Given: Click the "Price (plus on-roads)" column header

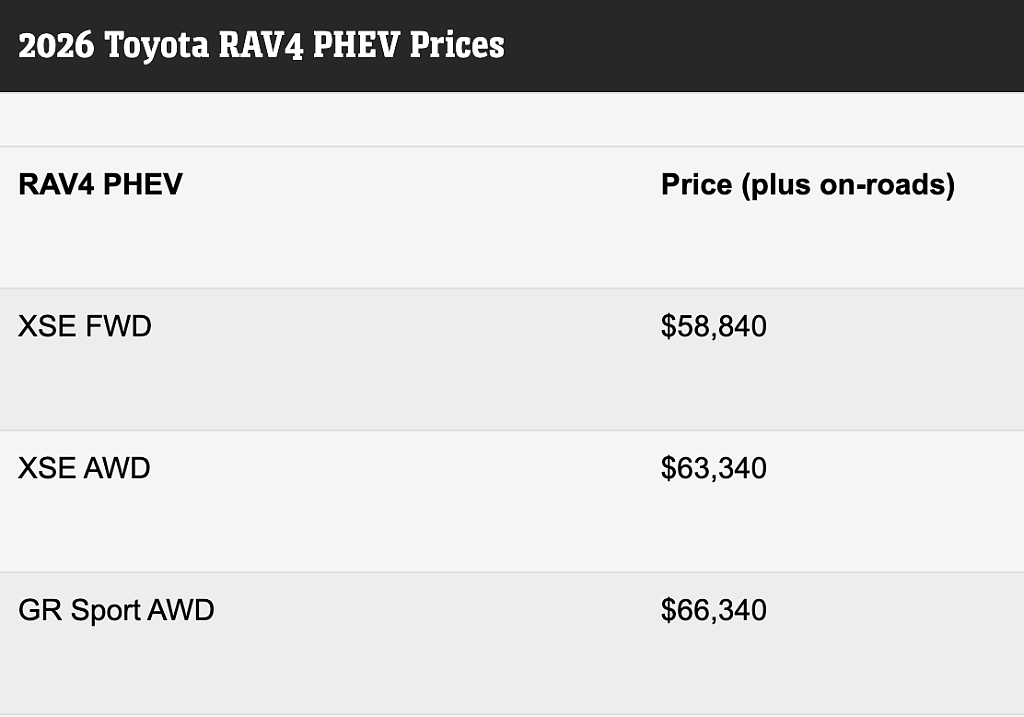Looking at the screenshot, I should tap(807, 184).
